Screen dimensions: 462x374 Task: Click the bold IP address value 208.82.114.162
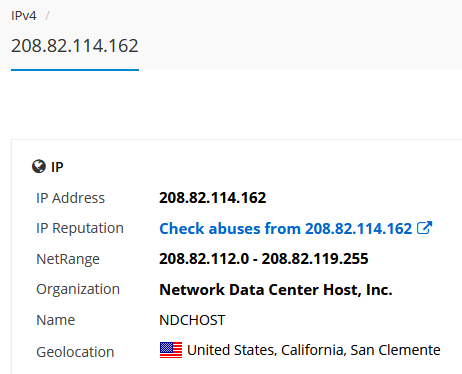pos(213,198)
